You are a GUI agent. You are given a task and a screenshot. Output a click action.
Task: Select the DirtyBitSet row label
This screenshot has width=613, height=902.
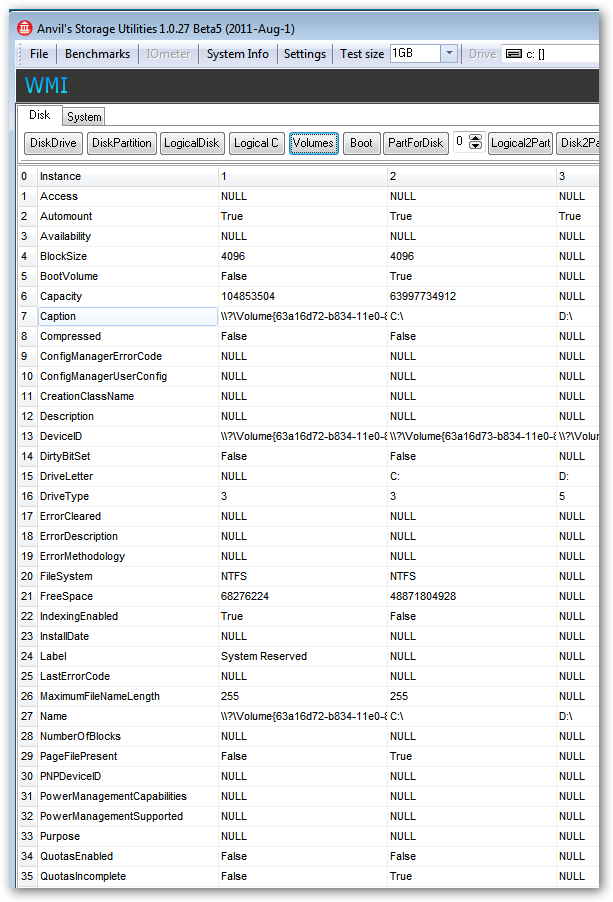tap(65, 457)
